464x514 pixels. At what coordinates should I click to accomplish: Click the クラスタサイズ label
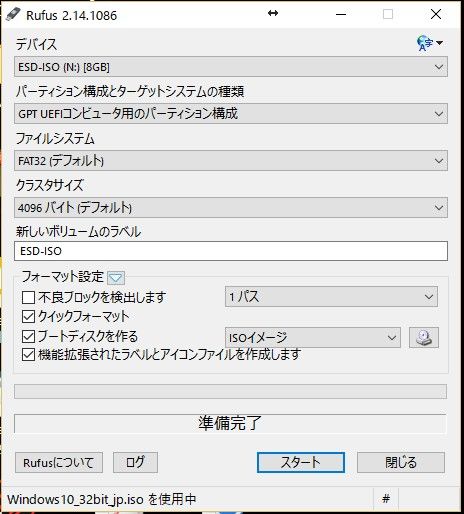(50, 185)
